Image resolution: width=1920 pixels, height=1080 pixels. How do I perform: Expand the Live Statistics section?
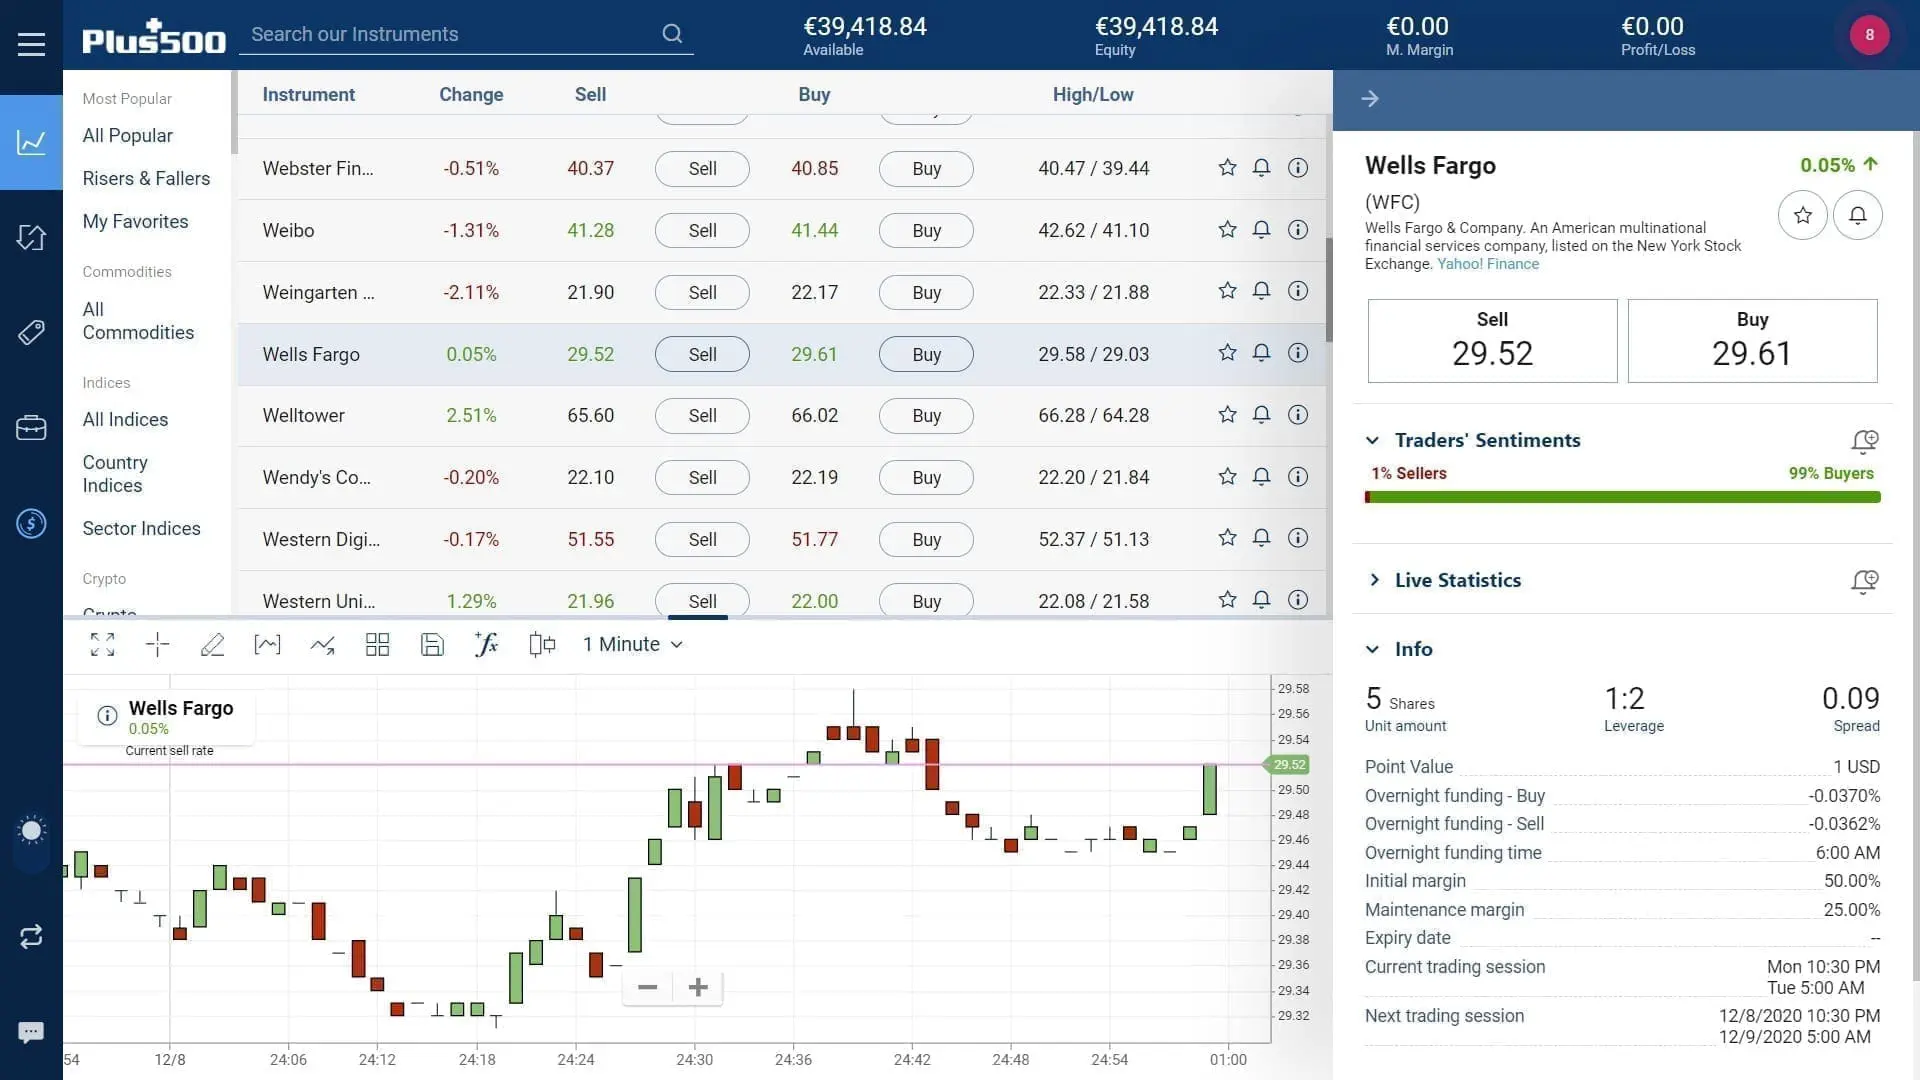(x=1373, y=580)
